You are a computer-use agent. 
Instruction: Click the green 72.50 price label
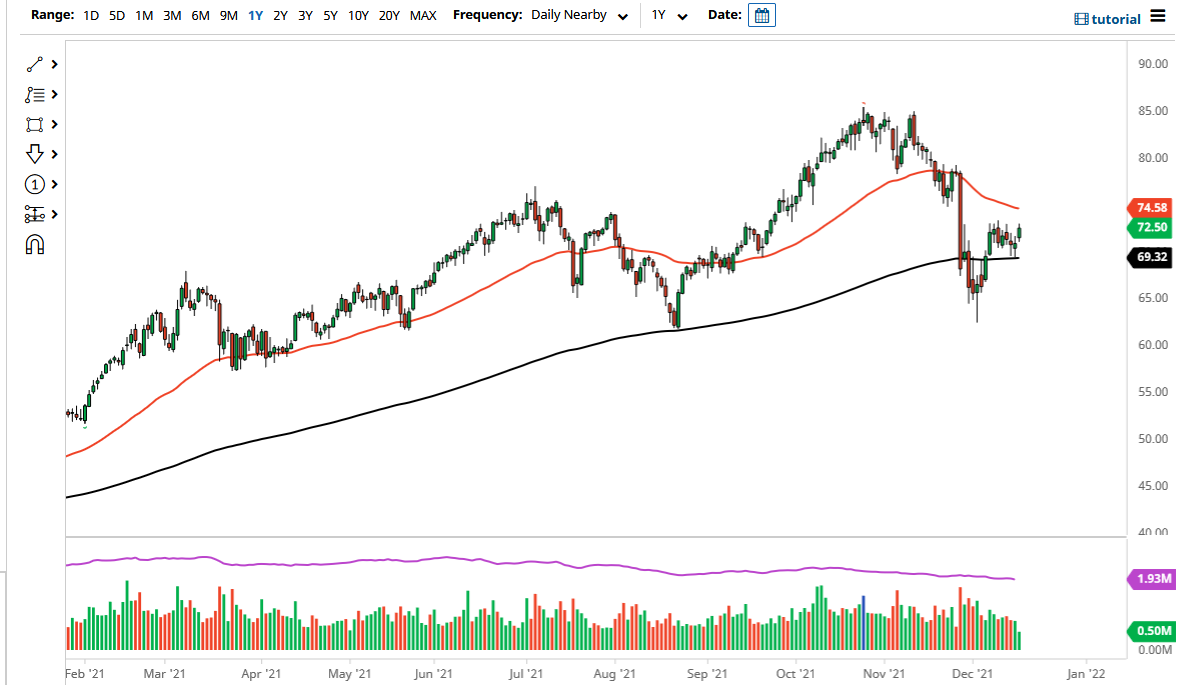click(x=1150, y=227)
